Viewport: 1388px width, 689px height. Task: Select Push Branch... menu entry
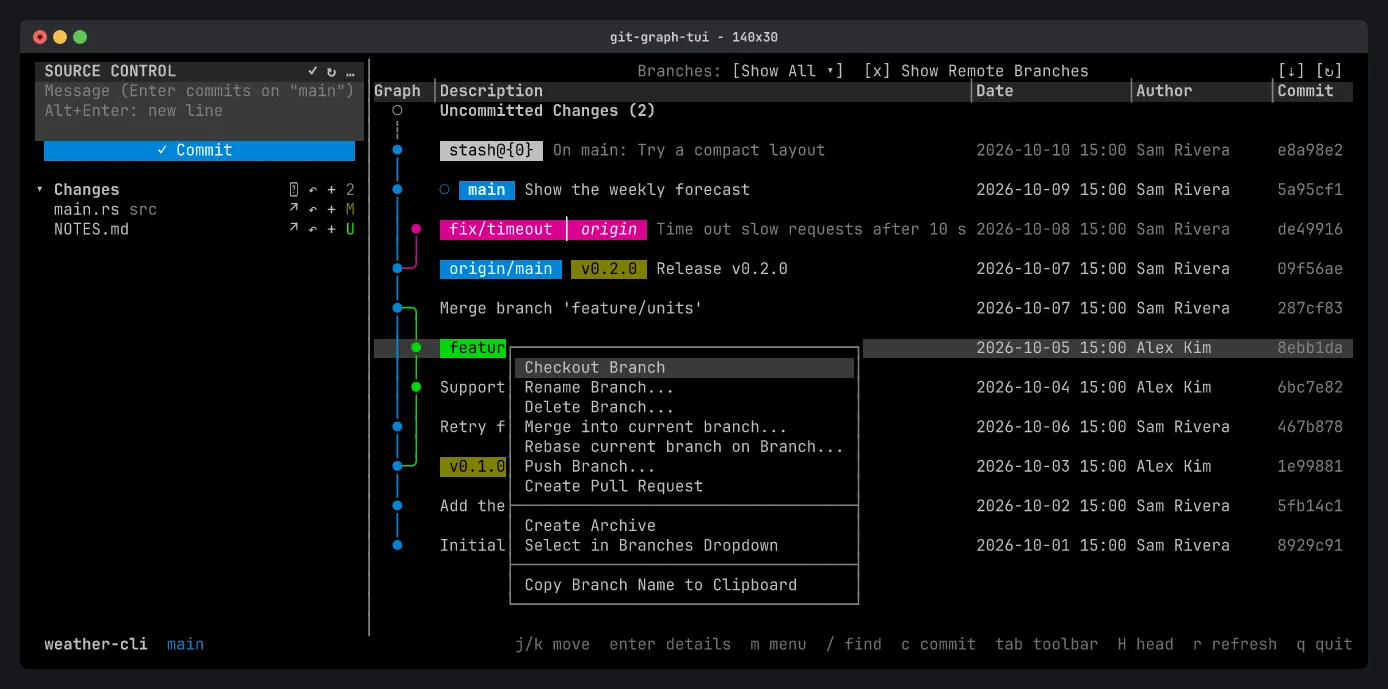(x=685, y=466)
